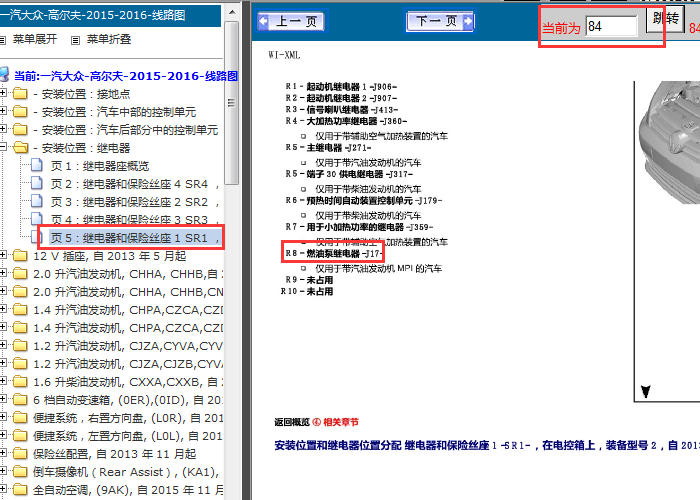The image size is (700, 500).
Task: Click the 当前:一汽大众-高尔夫-2015-2016-线路图 root link
Action: (x=126, y=76)
